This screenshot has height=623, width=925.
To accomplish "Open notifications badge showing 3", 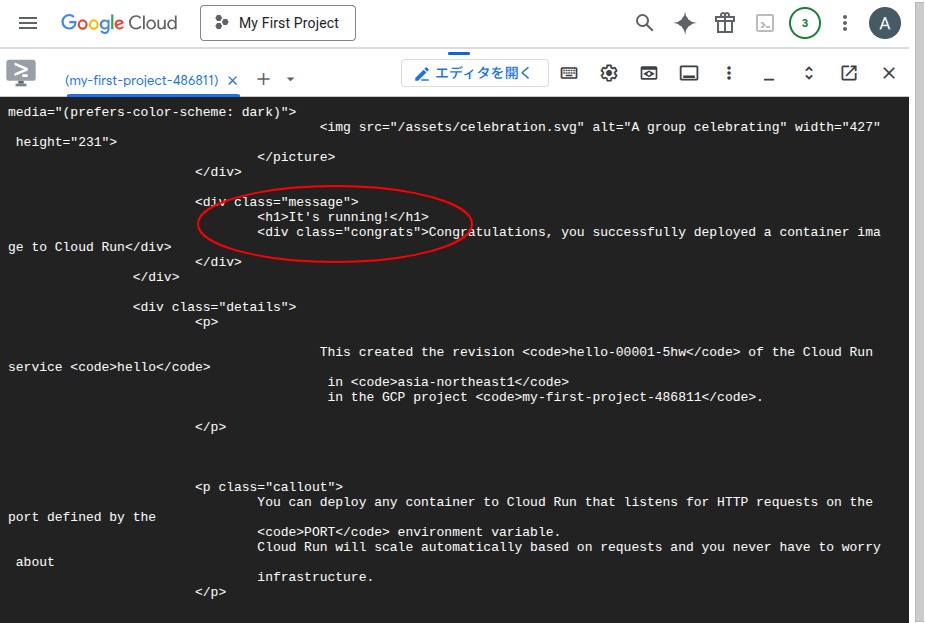I will coord(805,23).
